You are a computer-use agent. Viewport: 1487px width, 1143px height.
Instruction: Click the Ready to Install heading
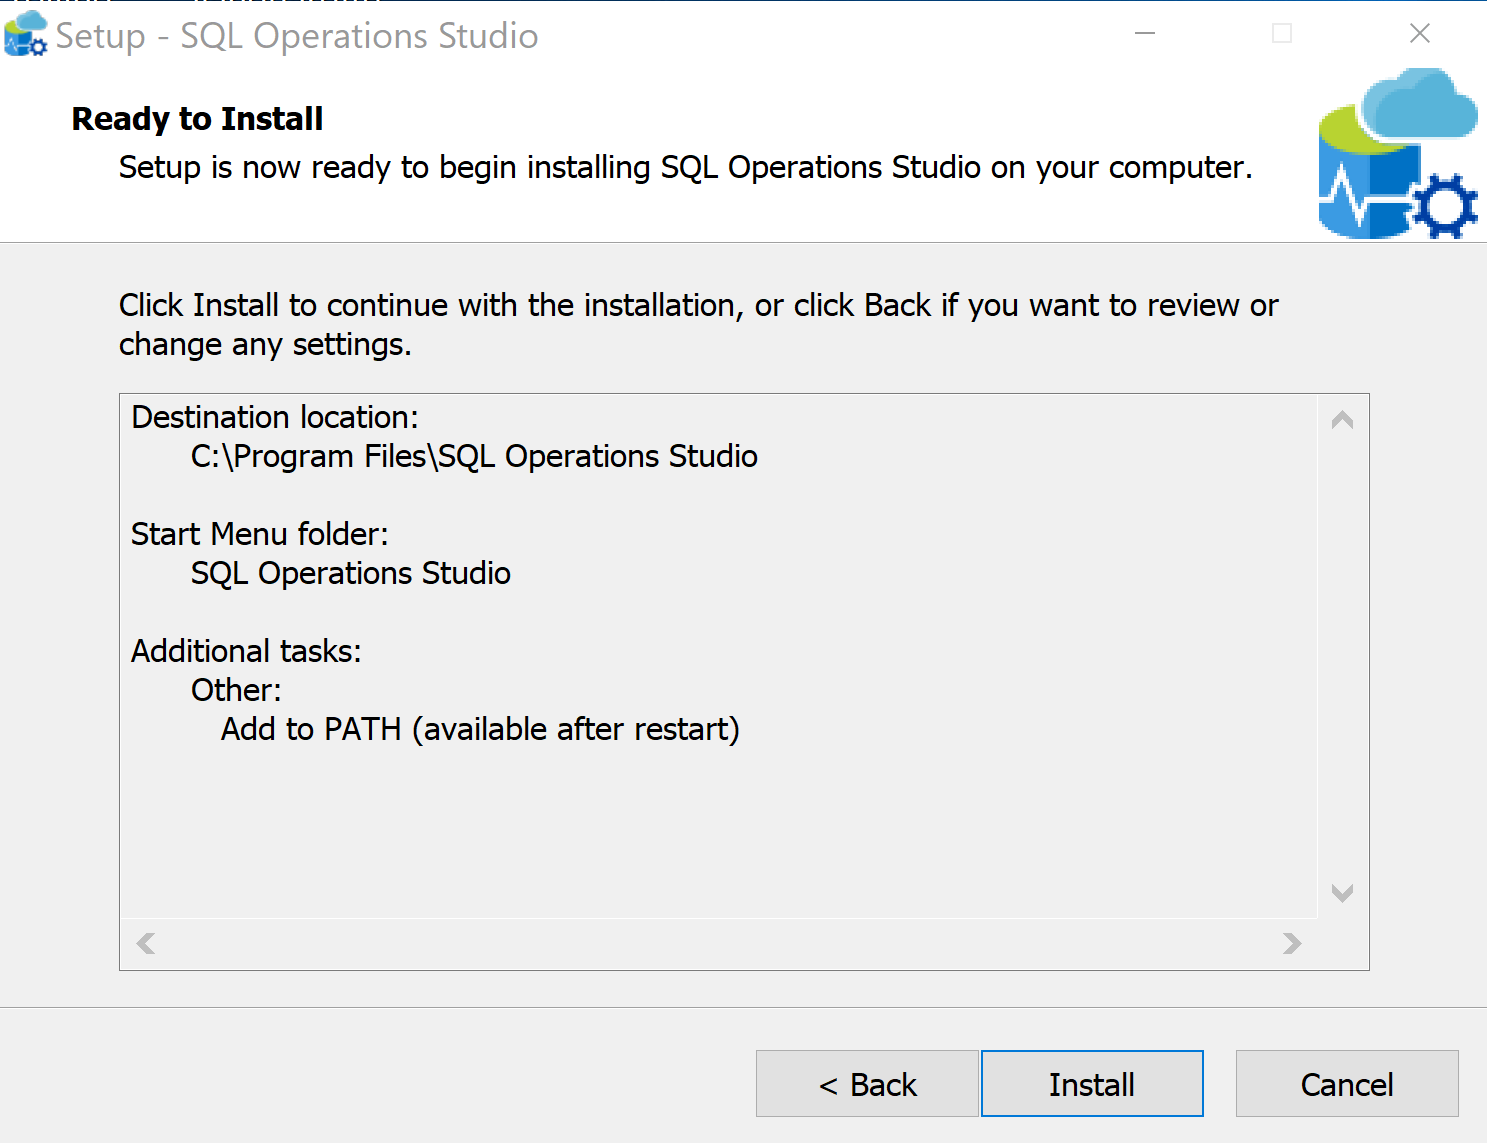pos(196,118)
